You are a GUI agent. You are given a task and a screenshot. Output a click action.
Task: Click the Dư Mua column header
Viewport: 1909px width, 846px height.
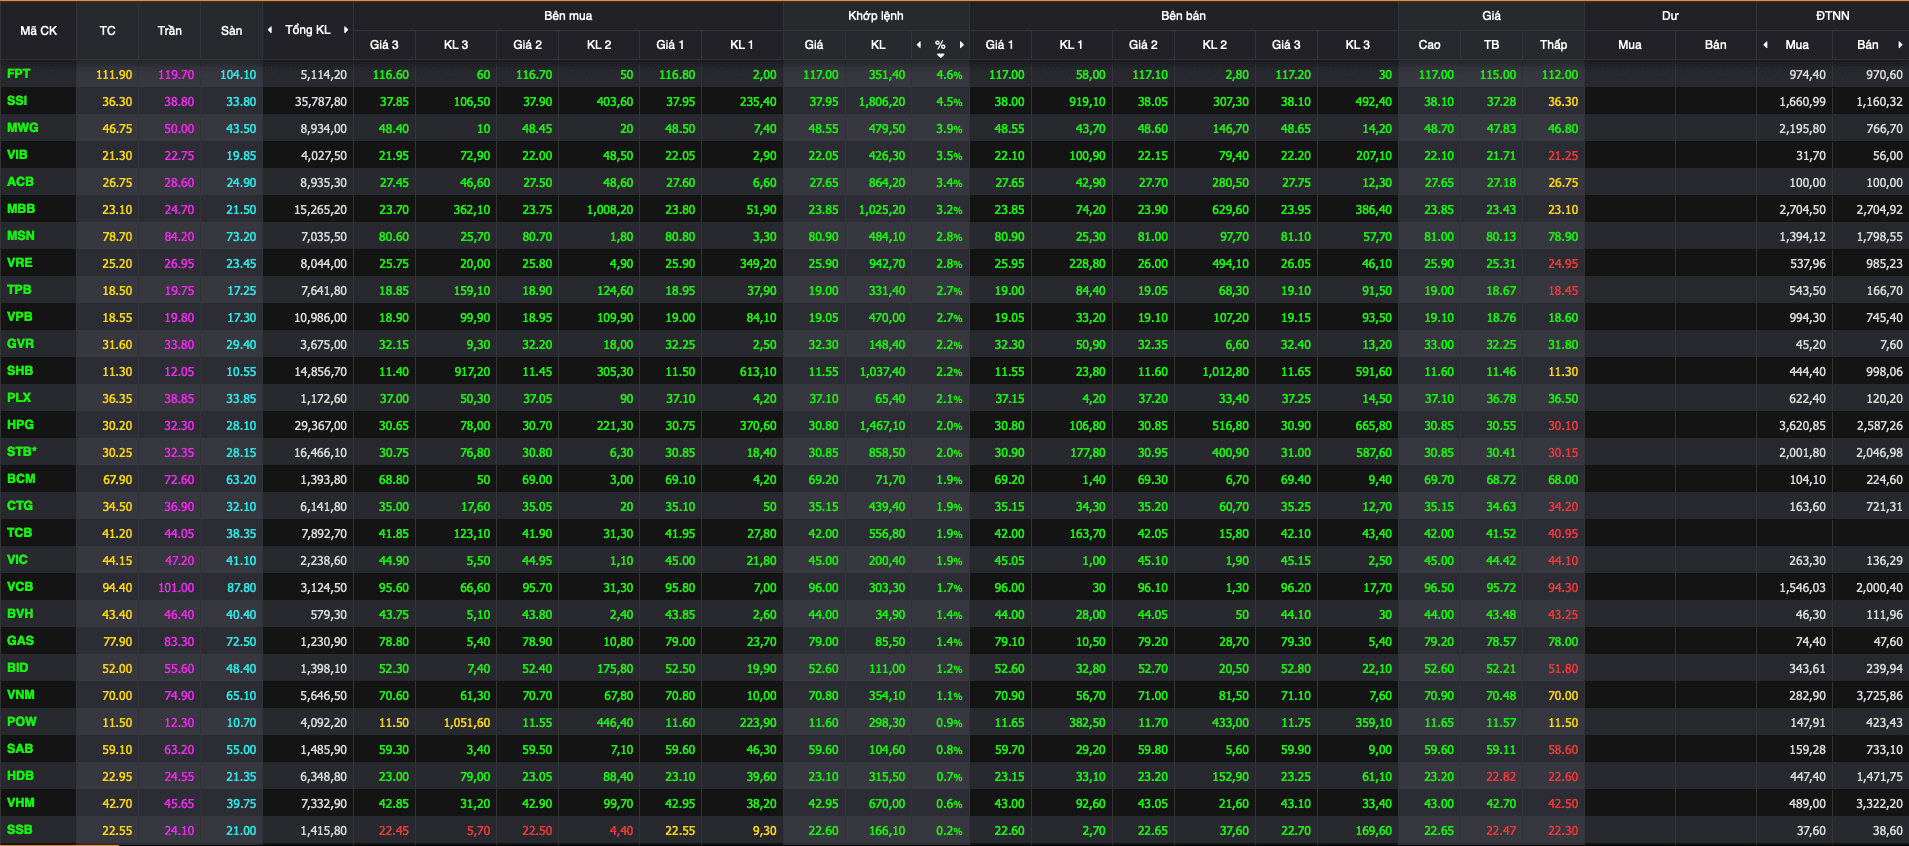(1629, 45)
